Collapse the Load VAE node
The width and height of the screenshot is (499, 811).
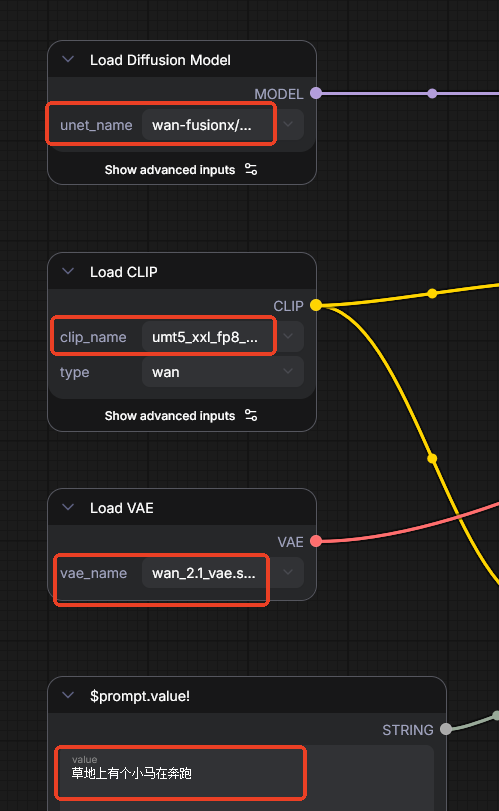(x=68, y=507)
